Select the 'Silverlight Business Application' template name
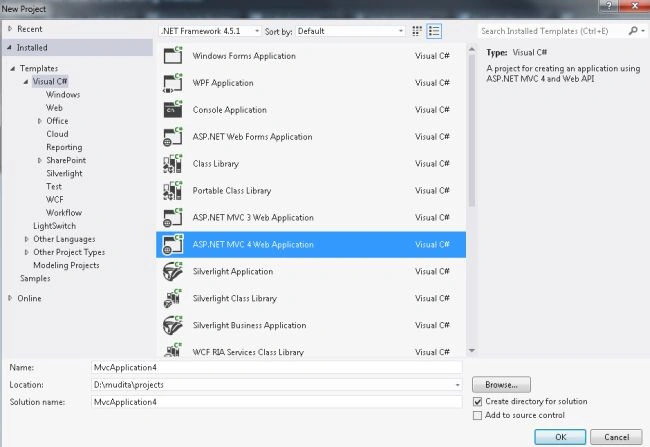The height and width of the screenshot is (447, 650). (249, 326)
